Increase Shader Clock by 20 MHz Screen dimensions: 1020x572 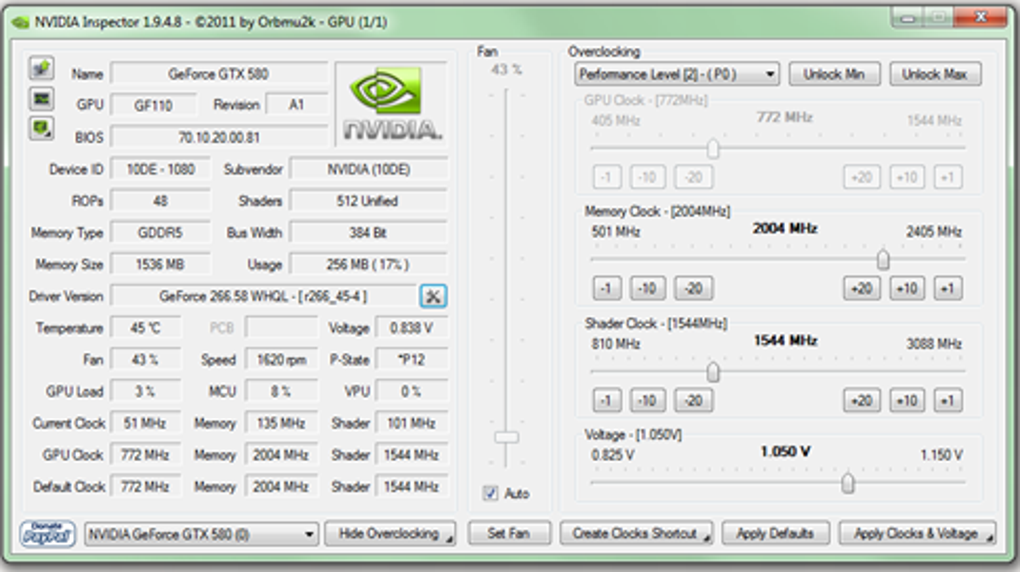click(x=861, y=400)
